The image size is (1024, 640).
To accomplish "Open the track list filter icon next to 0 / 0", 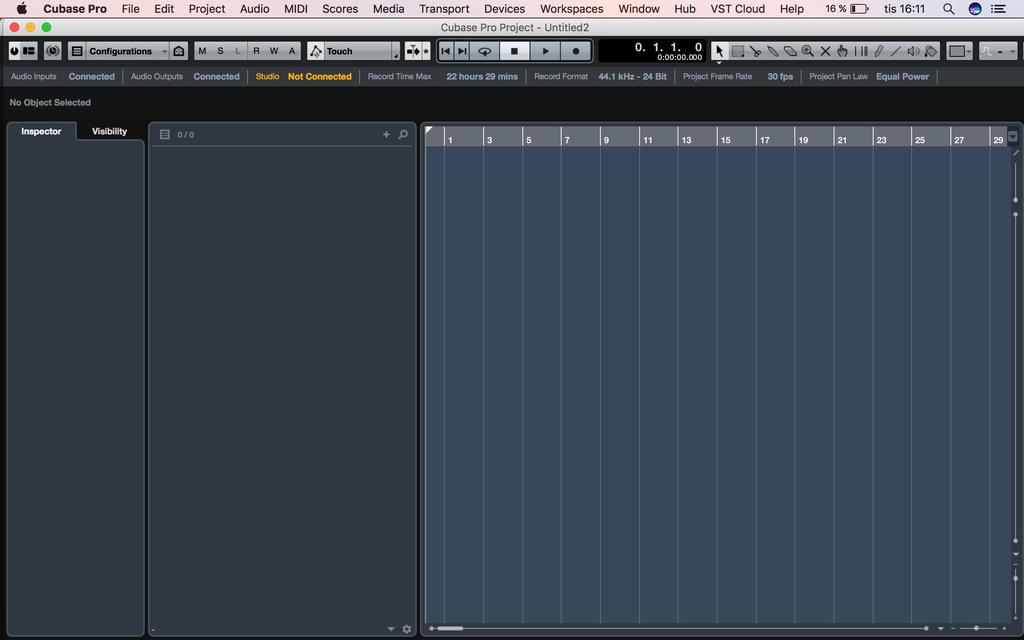I will coord(165,135).
